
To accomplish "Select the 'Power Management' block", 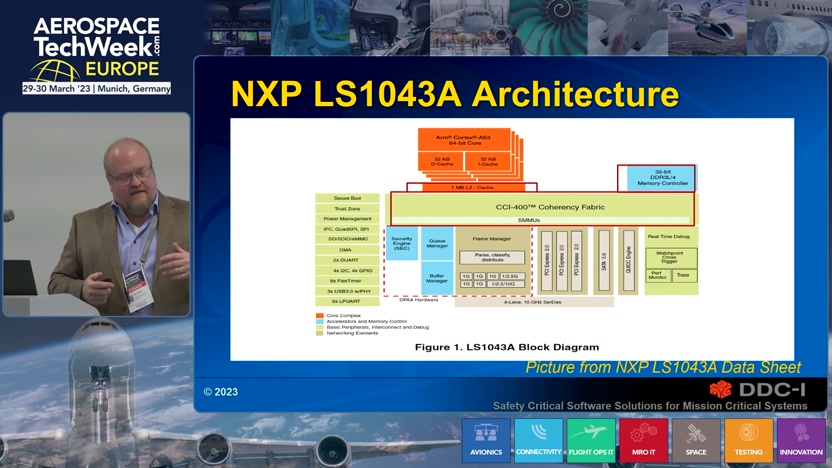I will point(348,219).
